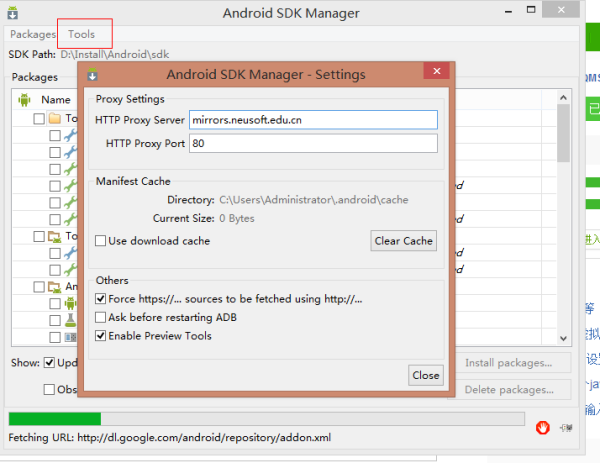This screenshot has width=600, height=463.
Task: Click the cache Directory path text
Action: point(314,200)
